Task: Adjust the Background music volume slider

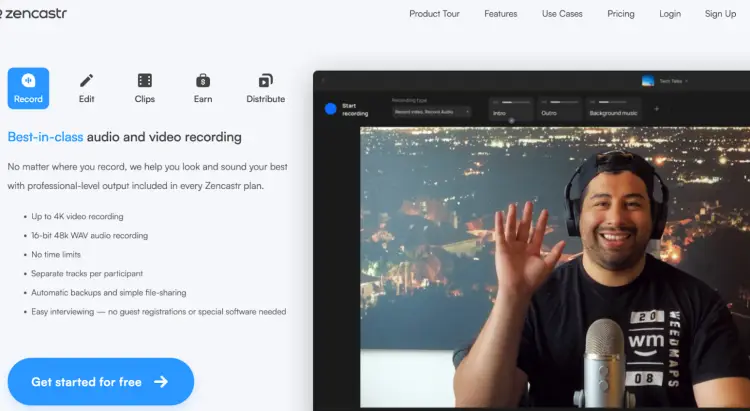Action: tap(613, 102)
